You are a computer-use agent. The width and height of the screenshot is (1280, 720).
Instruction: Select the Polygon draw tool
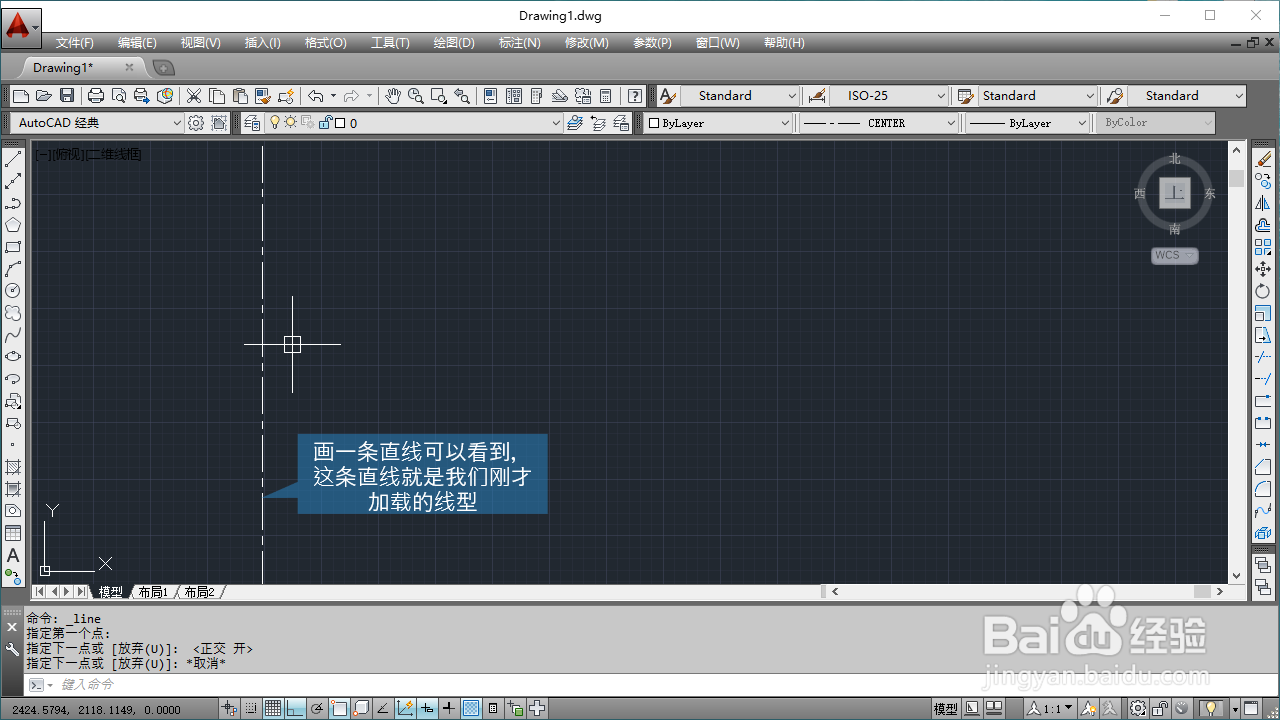point(13,225)
